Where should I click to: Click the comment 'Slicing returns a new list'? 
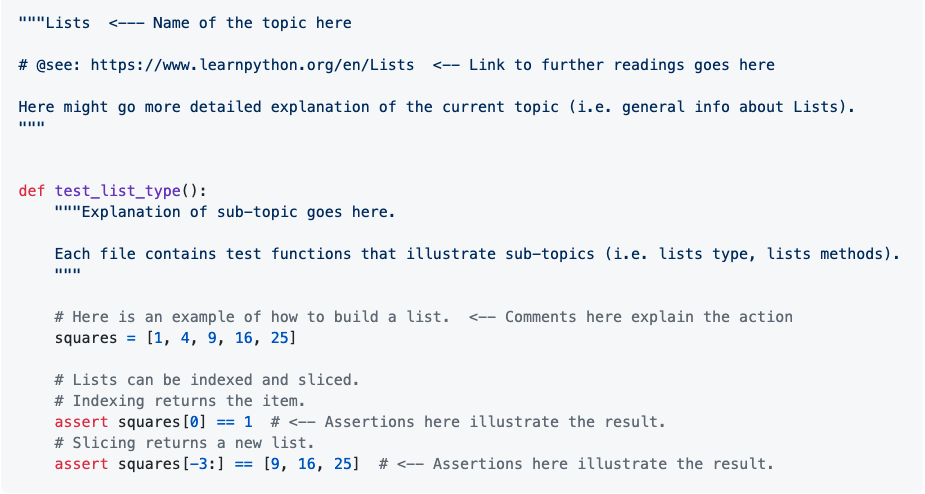185,443
